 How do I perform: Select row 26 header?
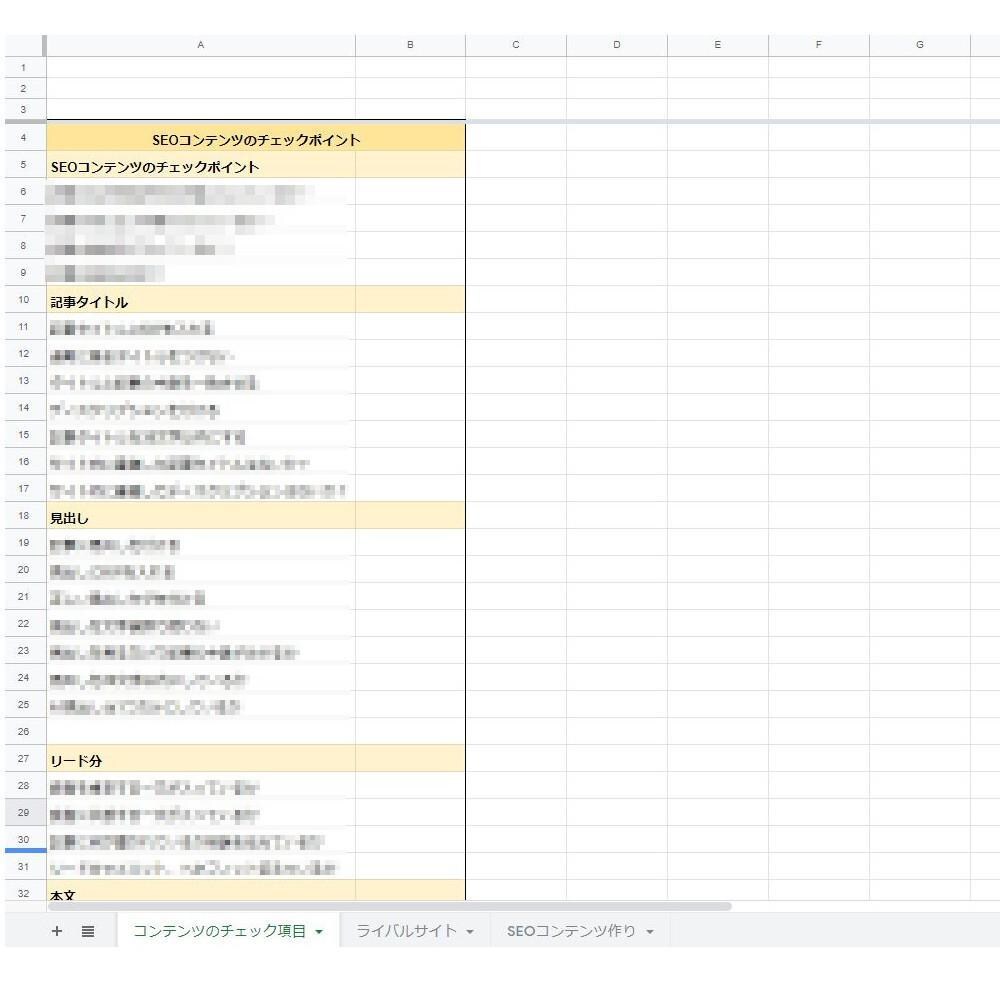tap(24, 732)
